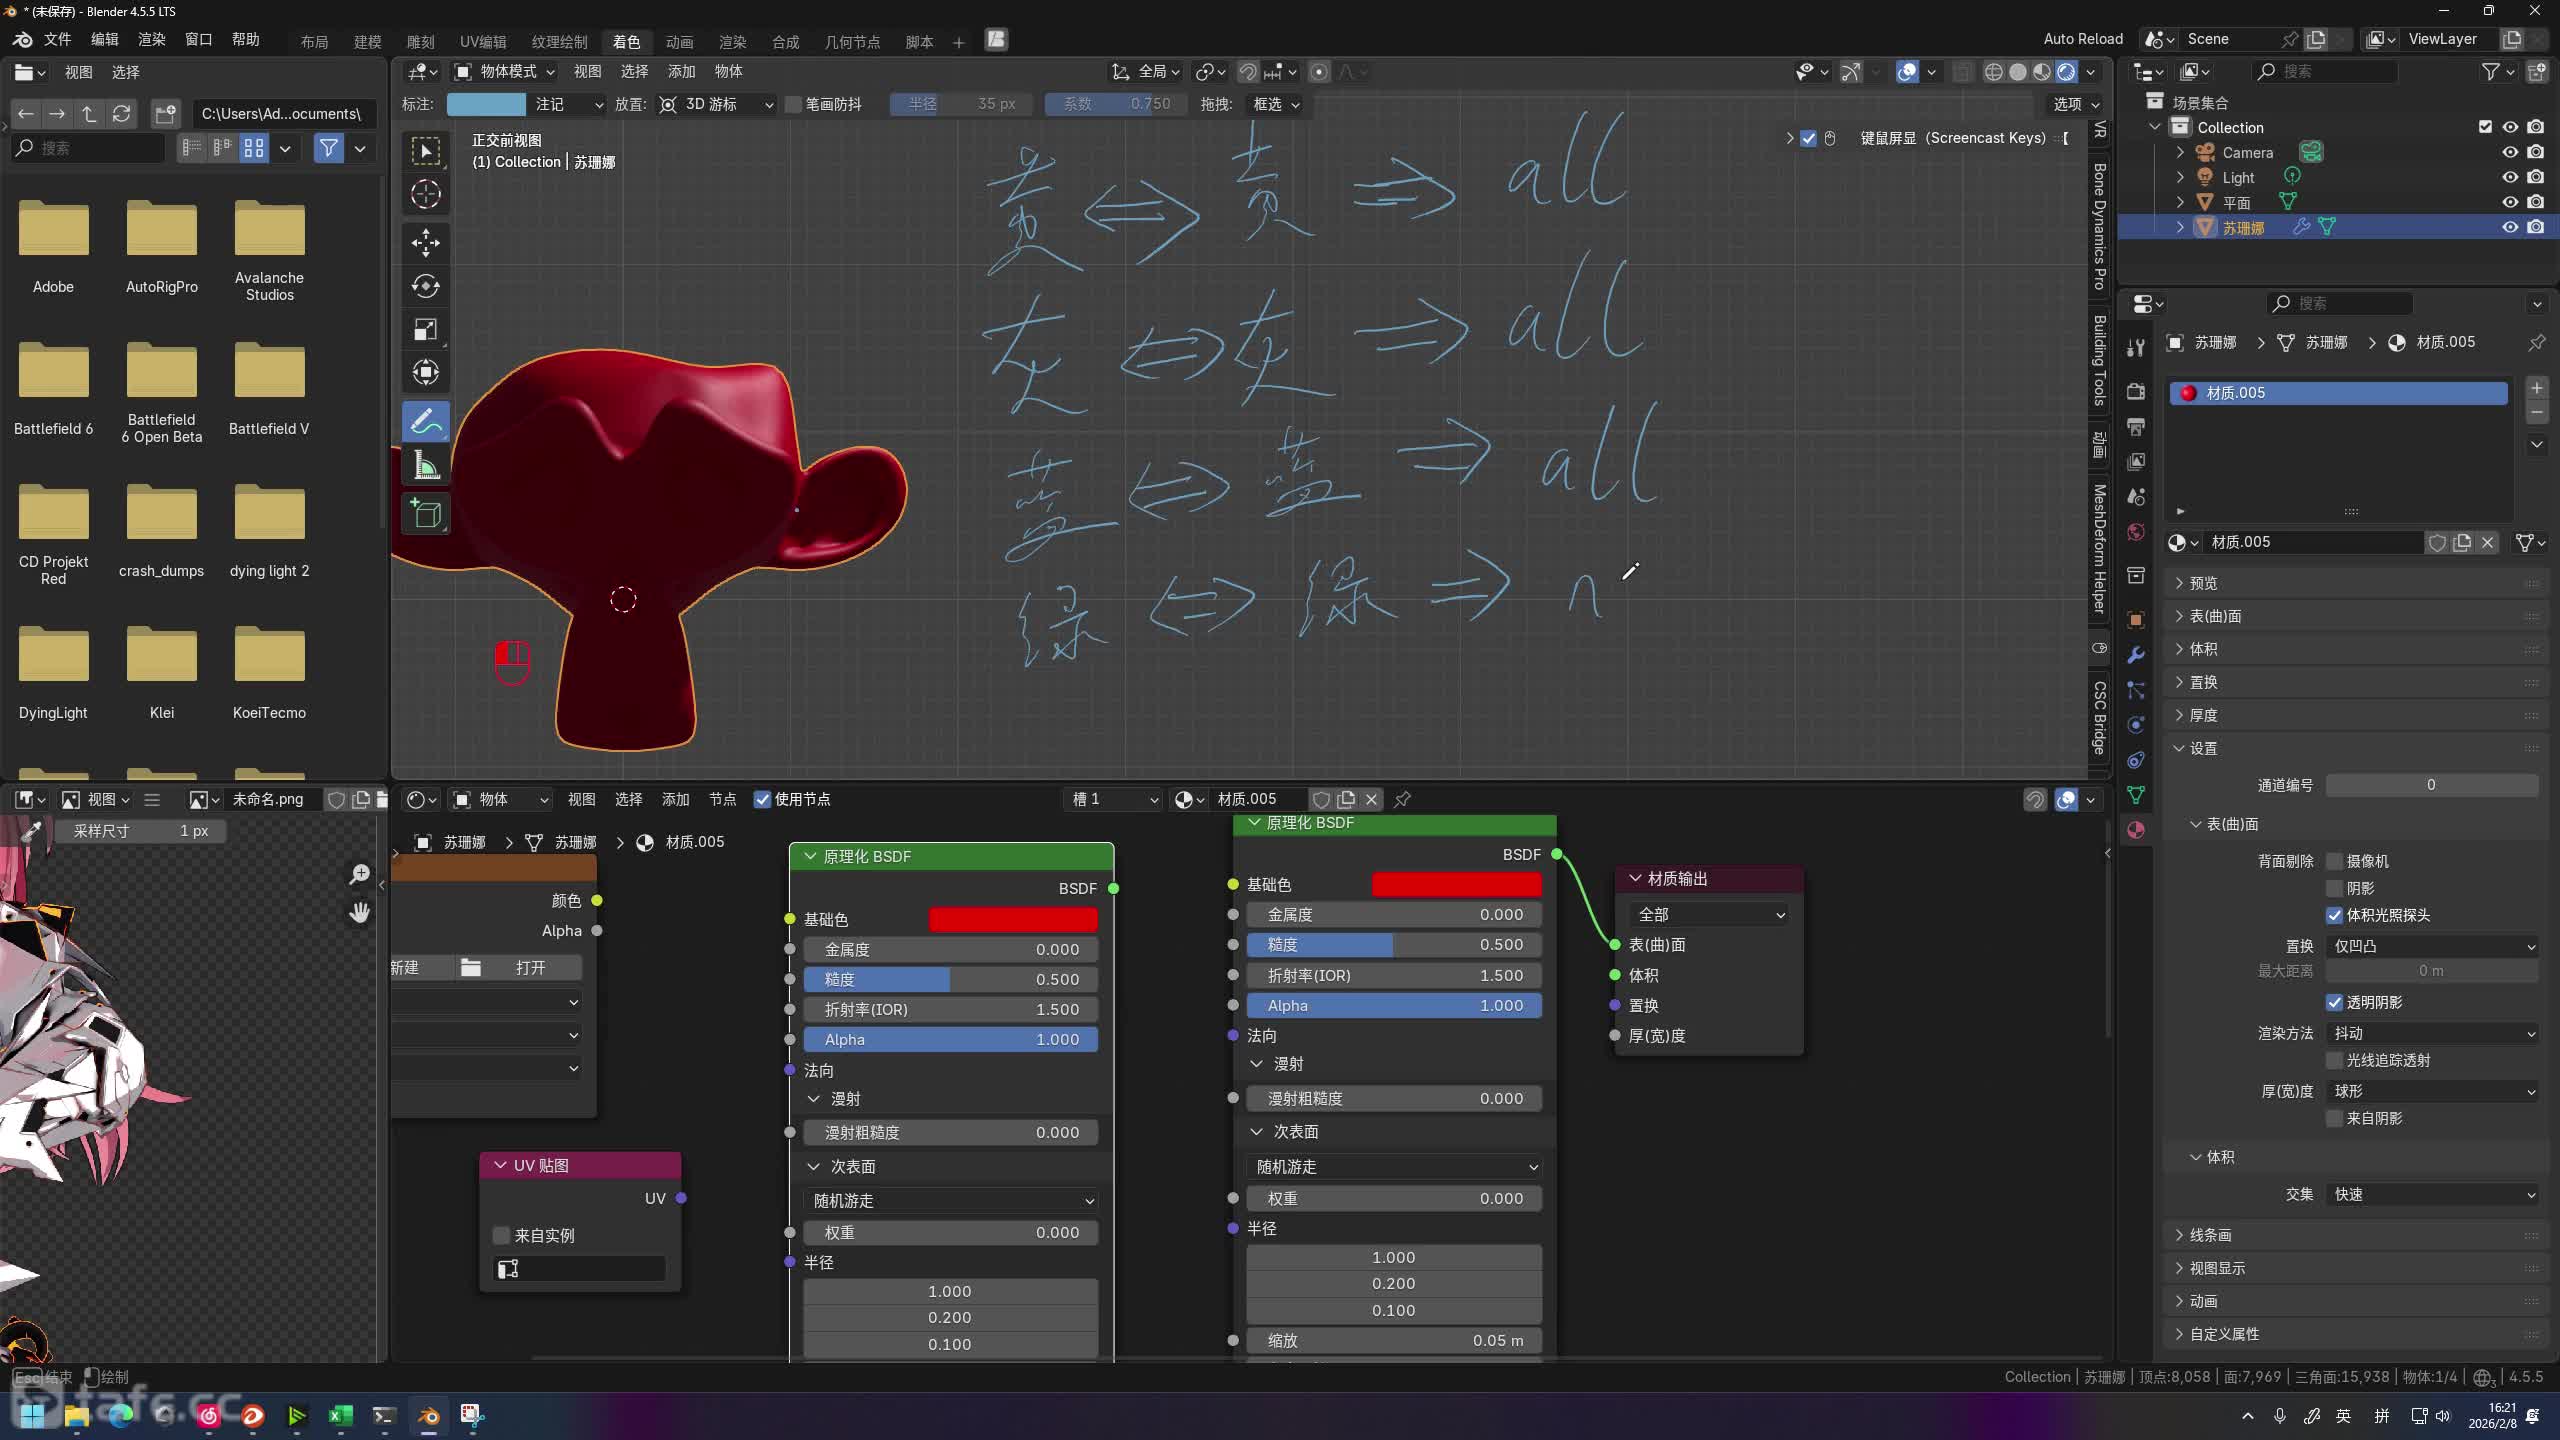Select the Add Cube tool icon
Image resolution: width=2560 pixels, height=1440 pixels.
click(426, 514)
